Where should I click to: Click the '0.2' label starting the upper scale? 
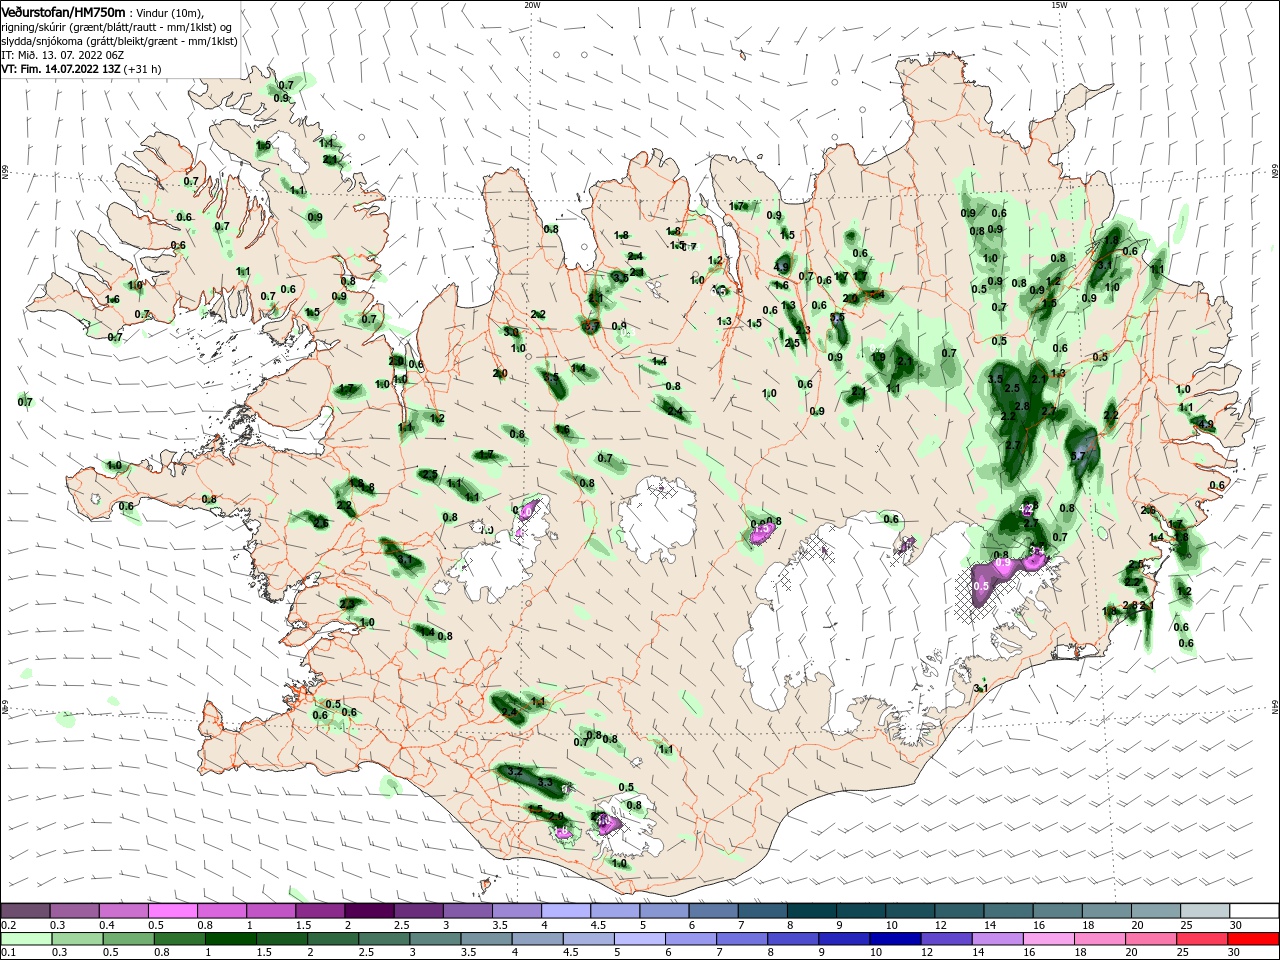[x=8, y=926]
